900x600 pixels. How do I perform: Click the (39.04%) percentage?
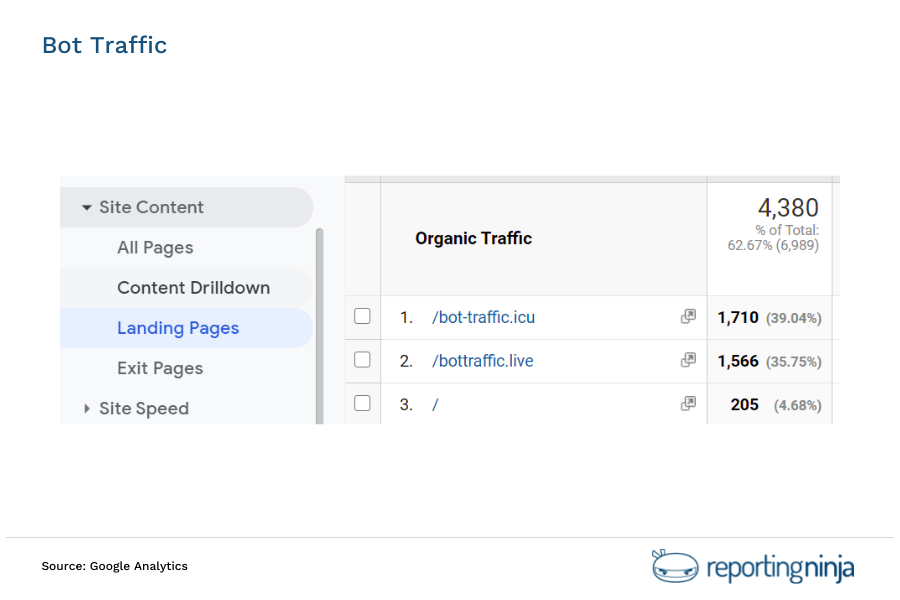tap(794, 318)
